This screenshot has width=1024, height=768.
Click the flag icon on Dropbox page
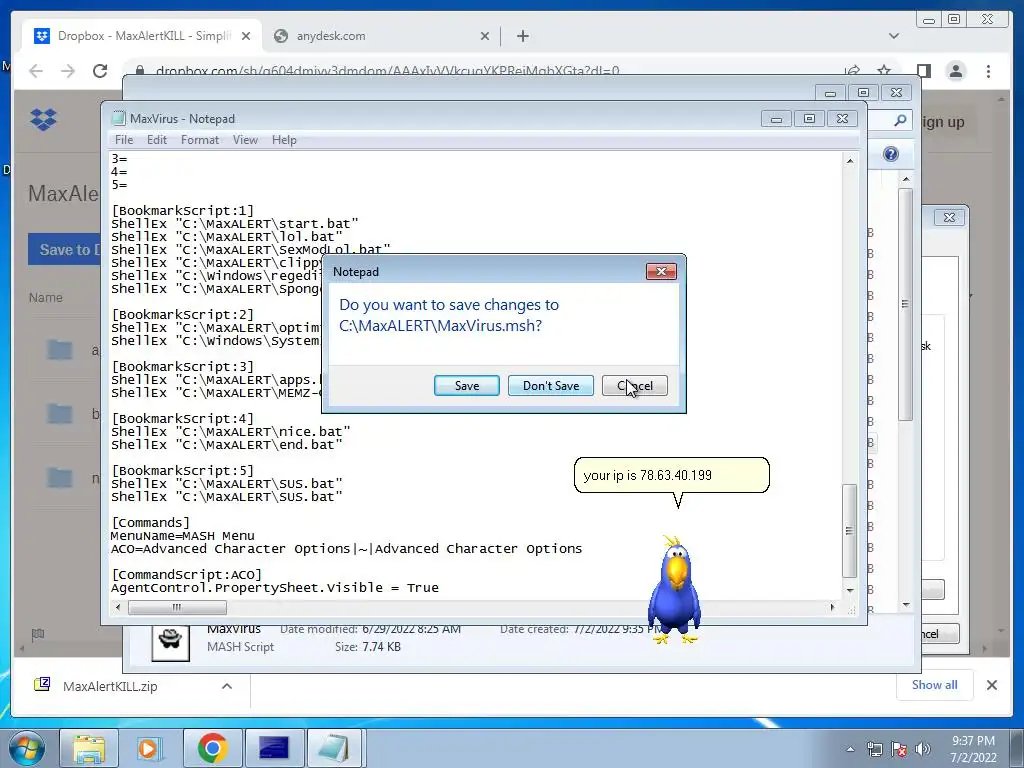tap(38, 633)
